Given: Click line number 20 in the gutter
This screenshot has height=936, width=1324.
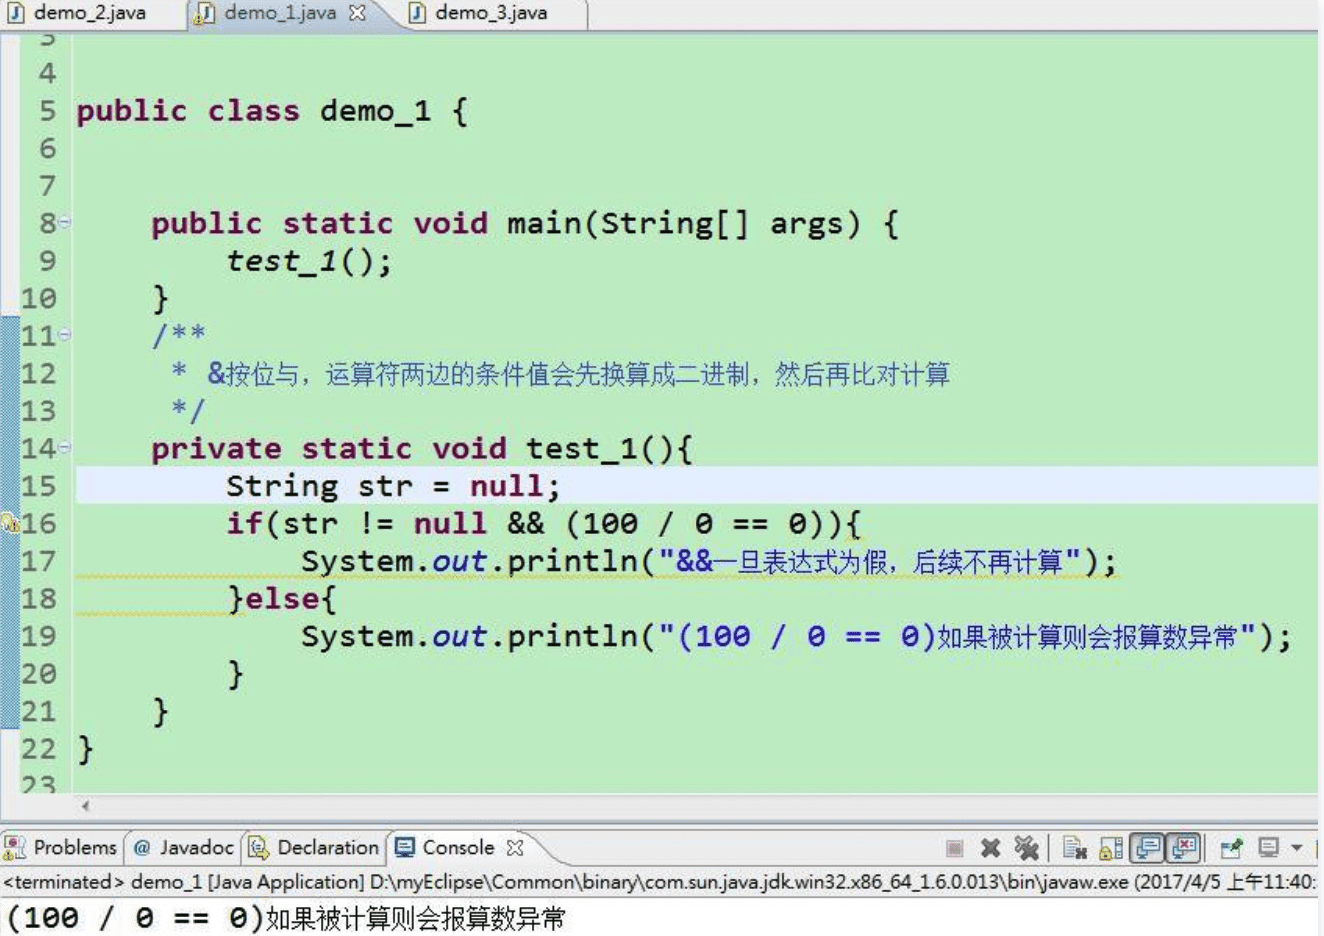Looking at the screenshot, I should (x=38, y=674).
